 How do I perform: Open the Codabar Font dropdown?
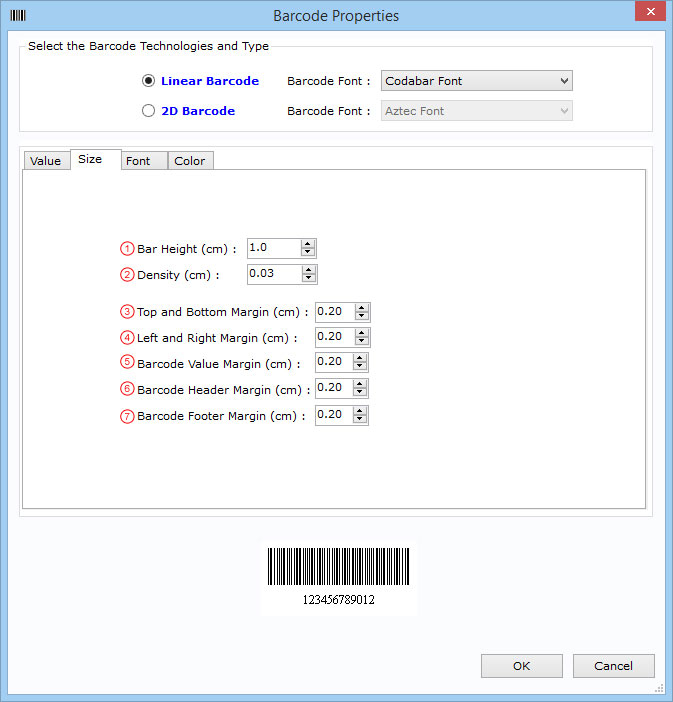point(476,81)
